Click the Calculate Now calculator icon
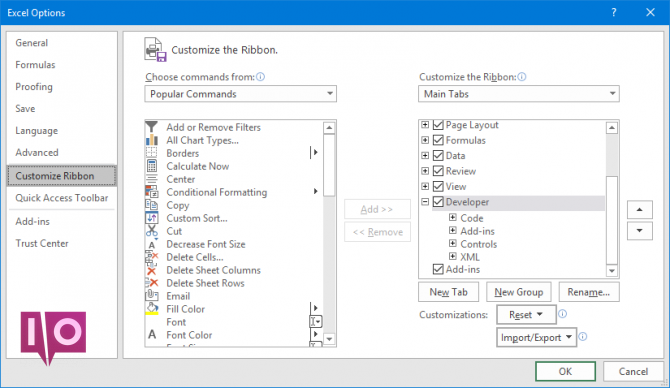 tap(152, 166)
